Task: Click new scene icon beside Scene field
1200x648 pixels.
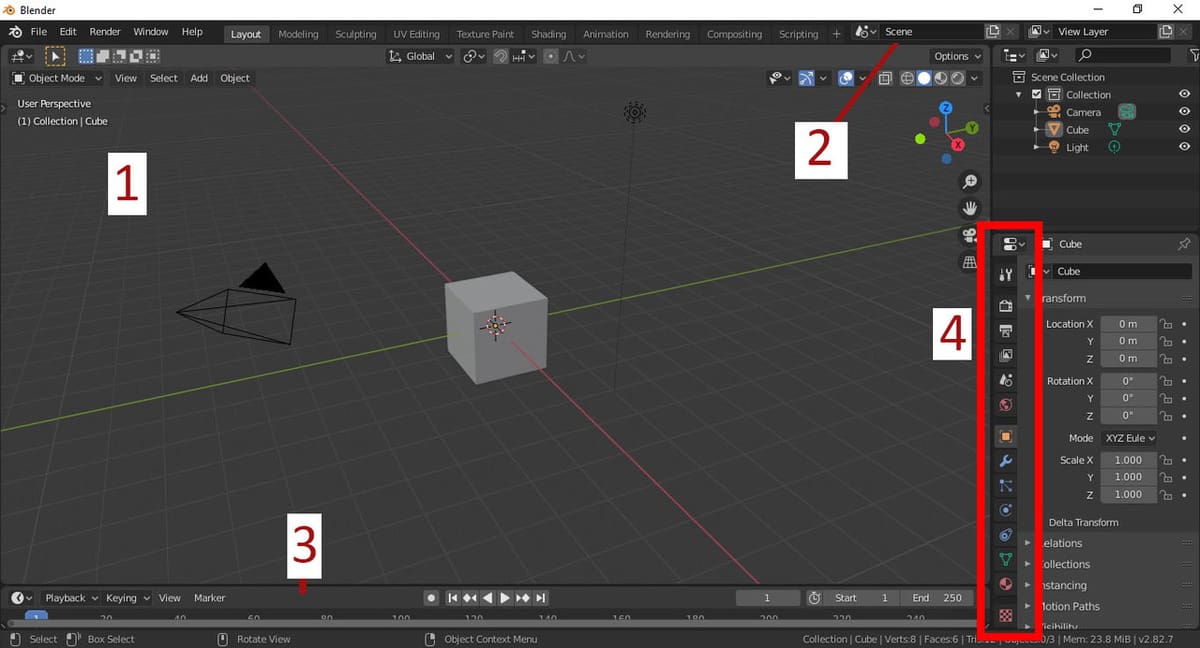Action: [993, 32]
